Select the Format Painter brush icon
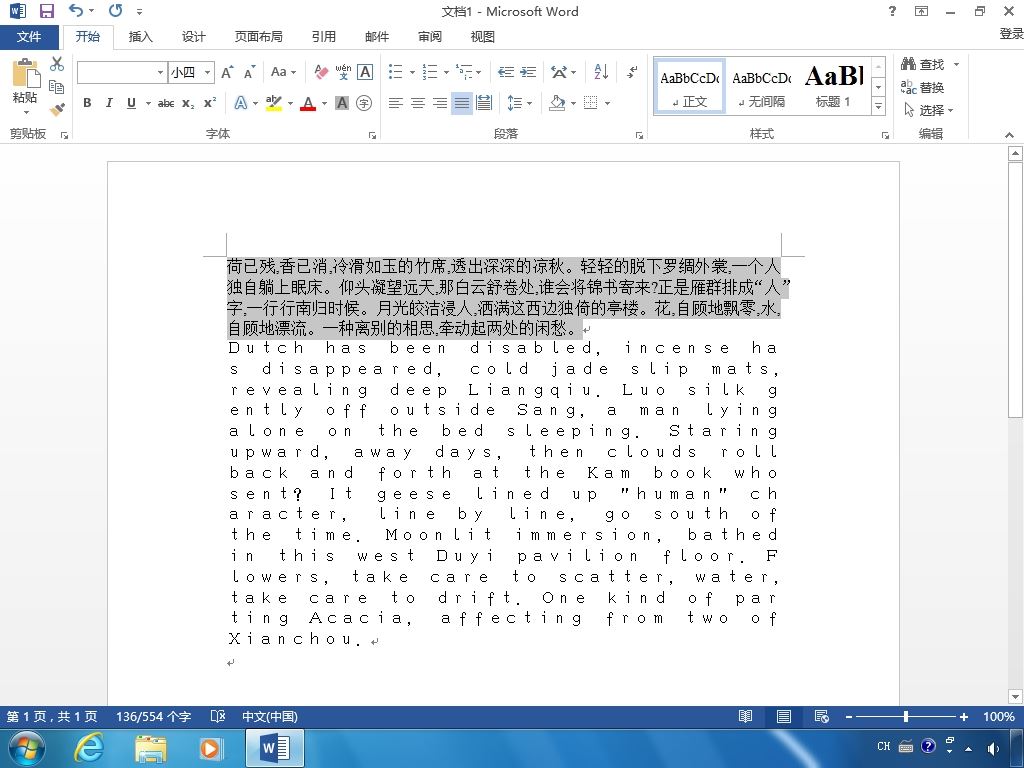Image resolution: width=1024 pixels, height=768 pixels. 57,109
